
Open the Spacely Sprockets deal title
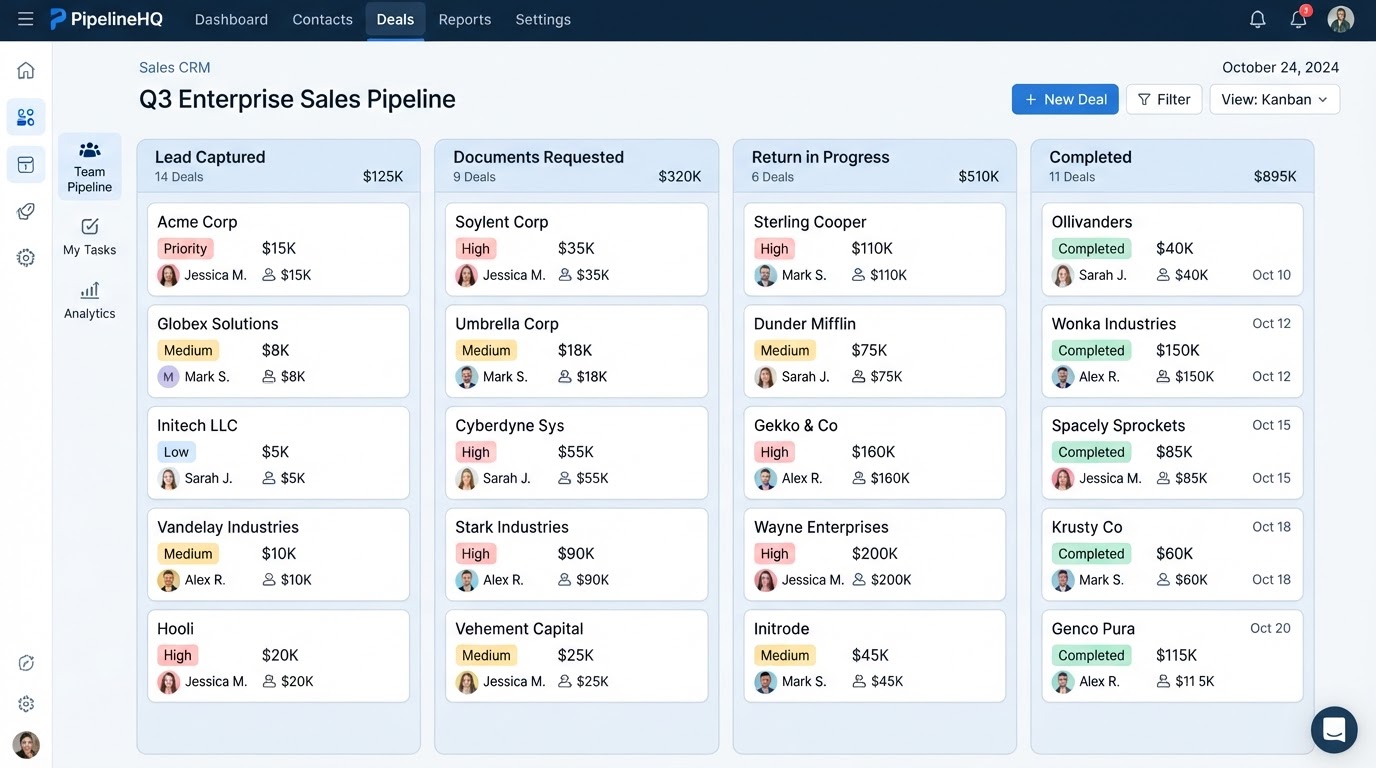(1118, 426)
